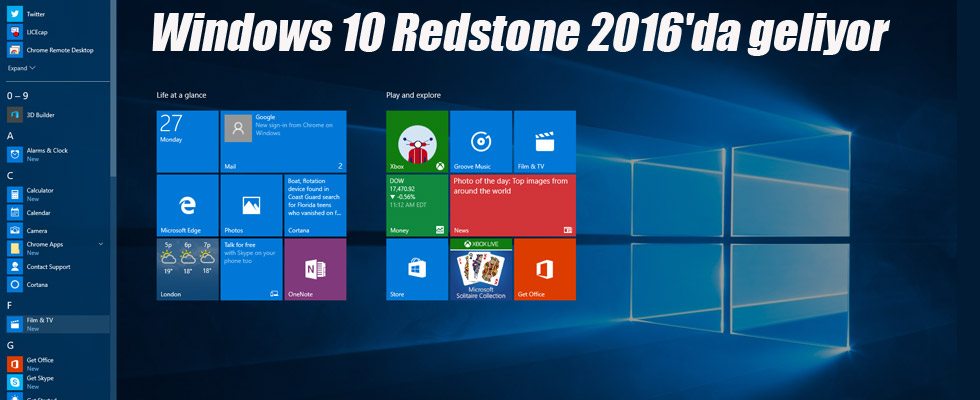980x400 pixels.
Task: Open Chrome Remote Desktop app entry
Action: click(x=60, y=49)
